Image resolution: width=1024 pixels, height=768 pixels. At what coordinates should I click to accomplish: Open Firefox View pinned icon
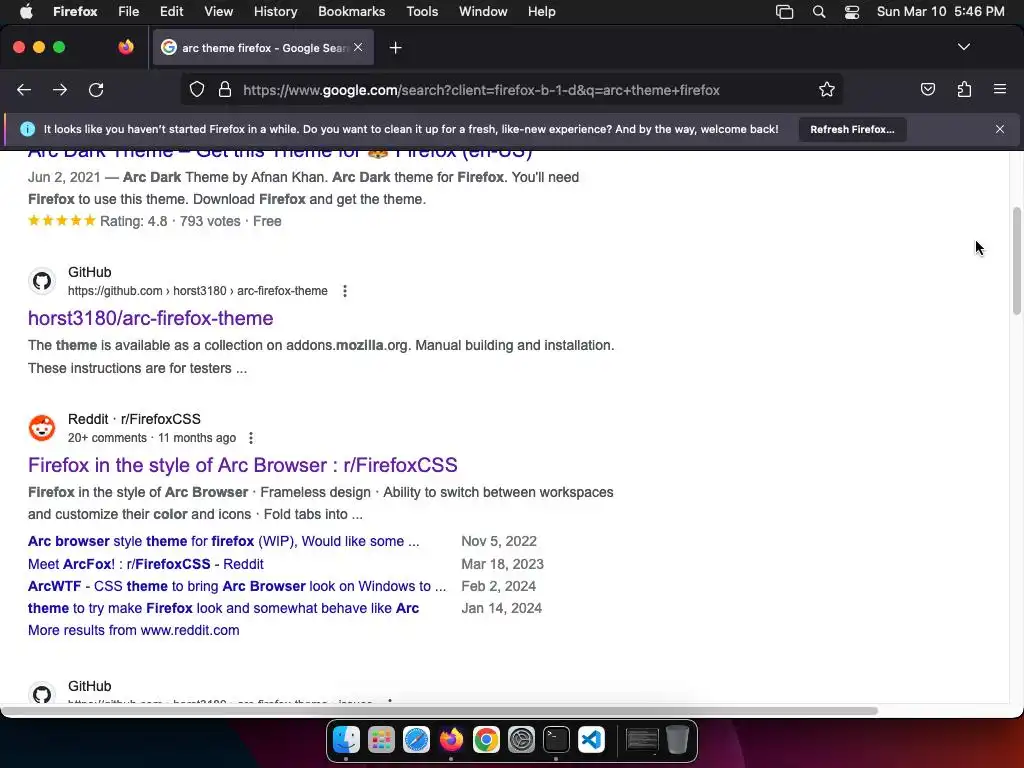[126, 47]
